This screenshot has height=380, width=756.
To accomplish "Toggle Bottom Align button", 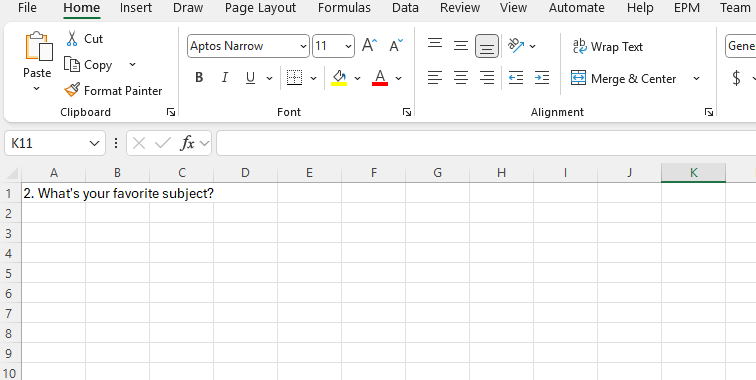I will (487, 46).
